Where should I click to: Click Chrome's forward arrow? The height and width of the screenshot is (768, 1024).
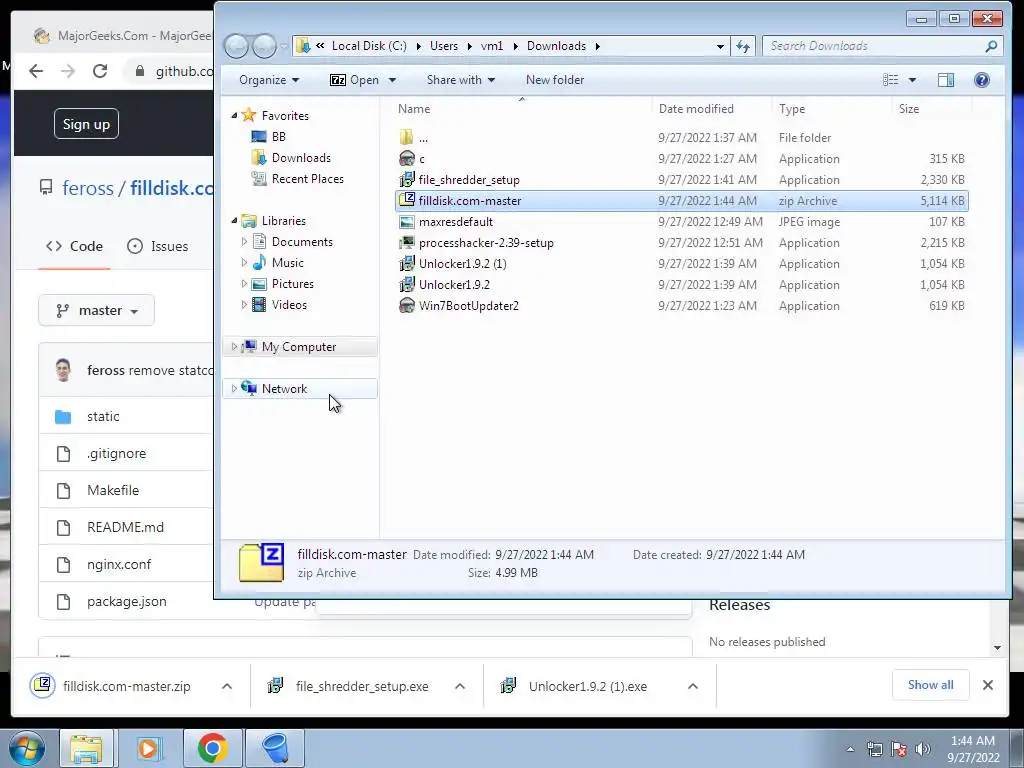68,71
